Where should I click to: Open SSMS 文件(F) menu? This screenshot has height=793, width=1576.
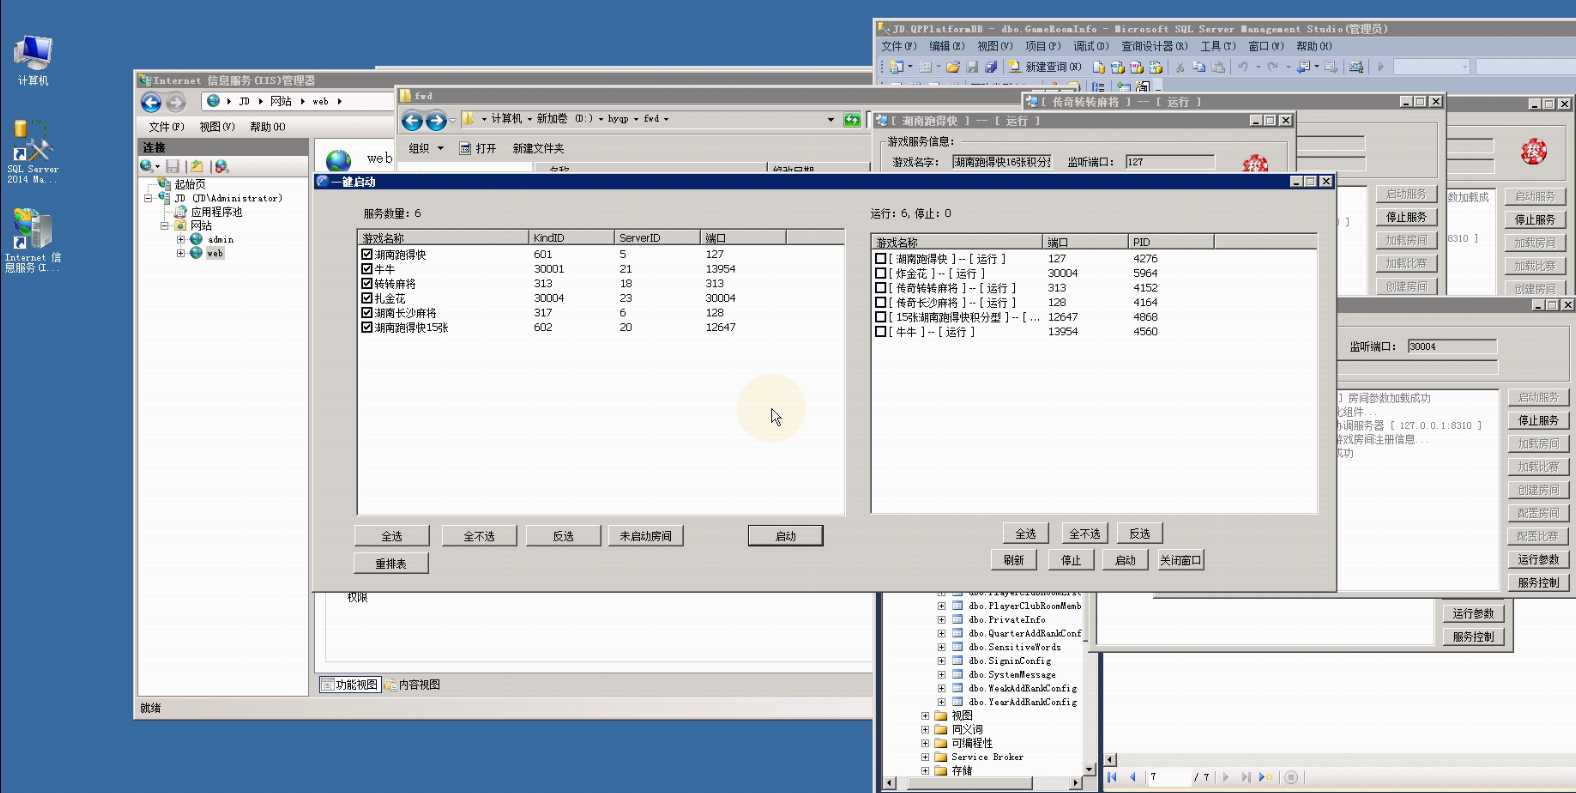point(898,46)
